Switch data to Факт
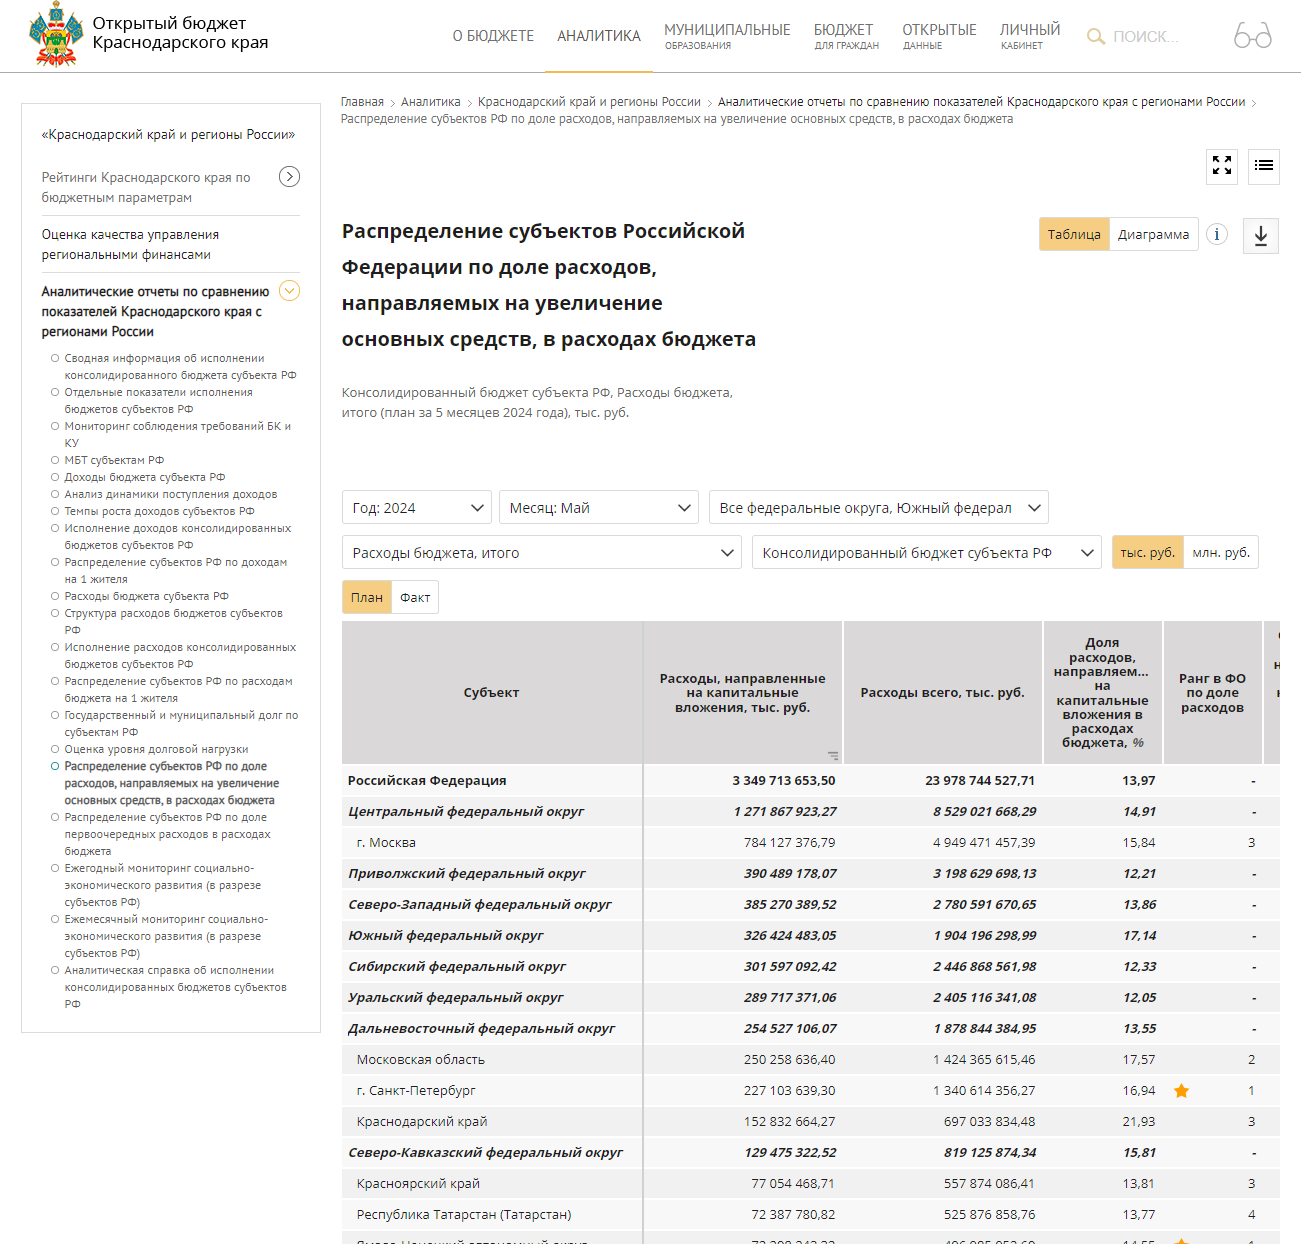 [x=415, y=598]
